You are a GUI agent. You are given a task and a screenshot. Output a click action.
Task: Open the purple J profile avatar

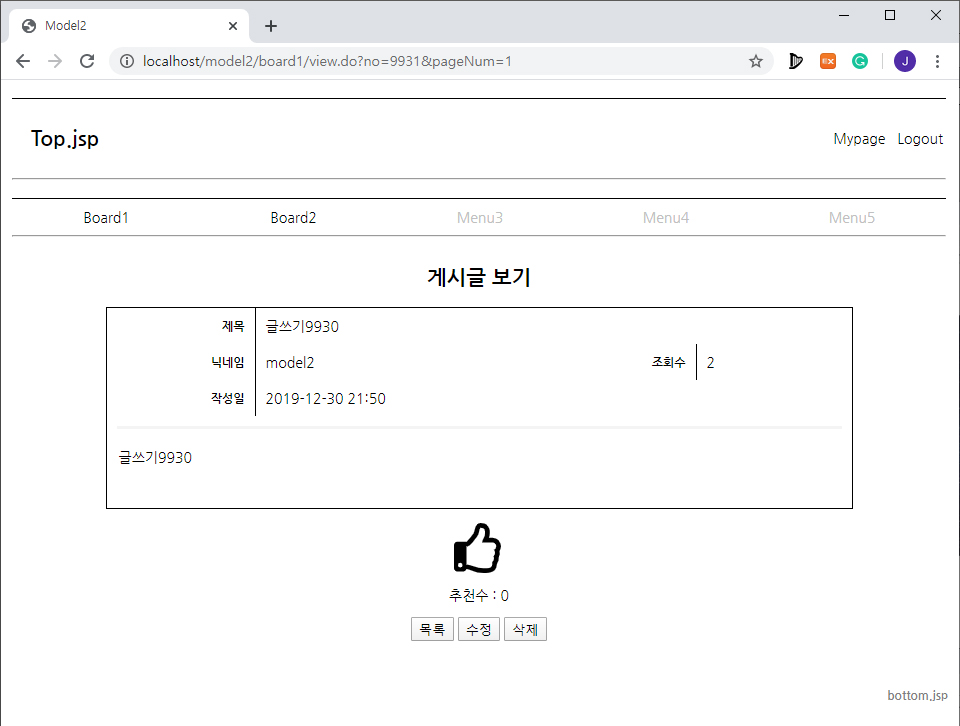pyautogui.click(x=904, y=61)
